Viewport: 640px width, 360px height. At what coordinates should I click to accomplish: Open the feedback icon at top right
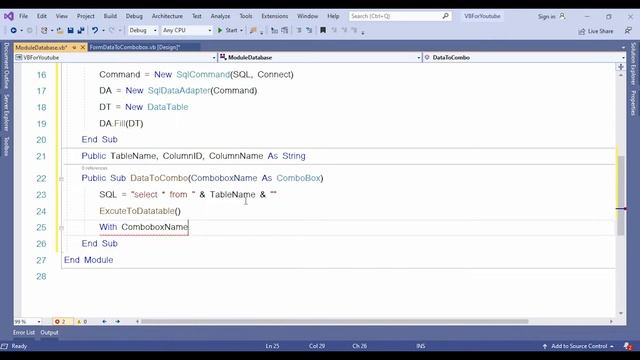pyautogui.click(x=628, y=31)
